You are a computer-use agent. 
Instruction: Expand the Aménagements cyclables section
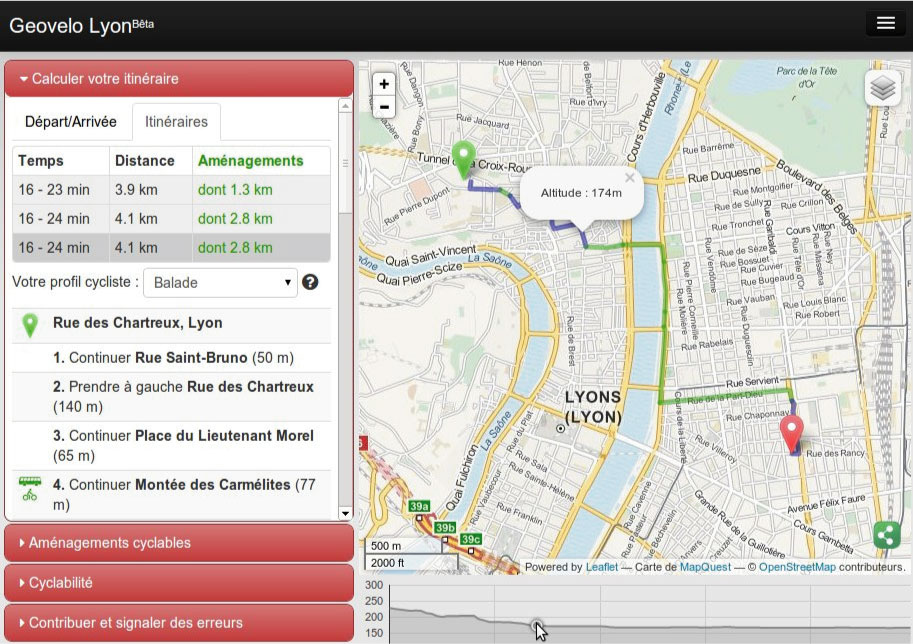point(178,543)
